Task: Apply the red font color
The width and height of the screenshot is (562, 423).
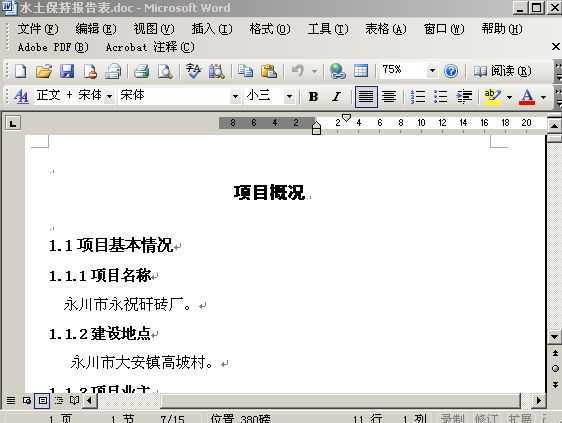Action: click(x=527, y=96)
